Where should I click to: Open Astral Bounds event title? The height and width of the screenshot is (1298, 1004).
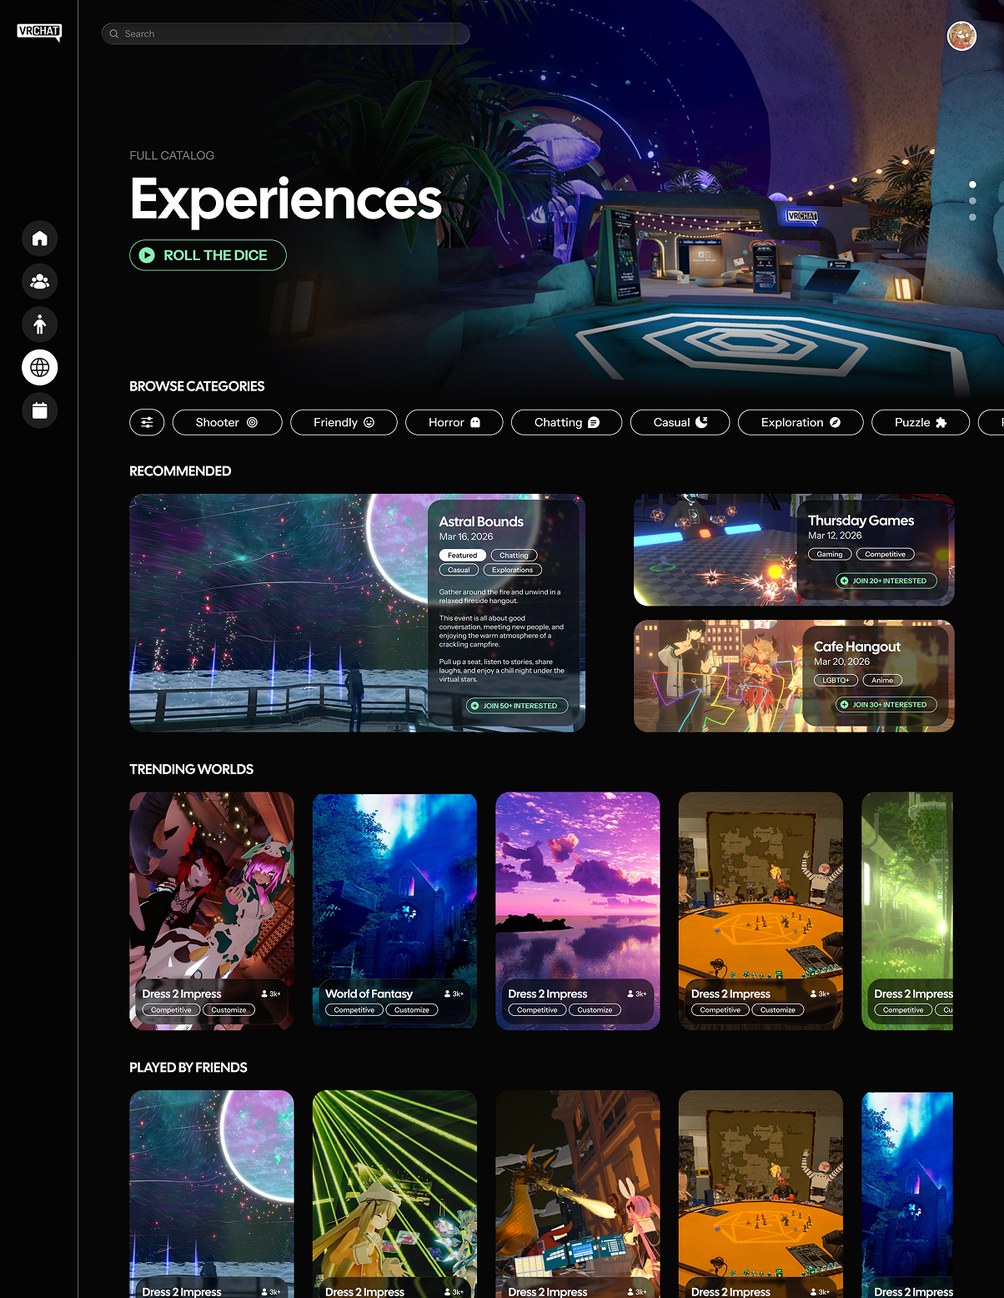[x=481, y=521]
